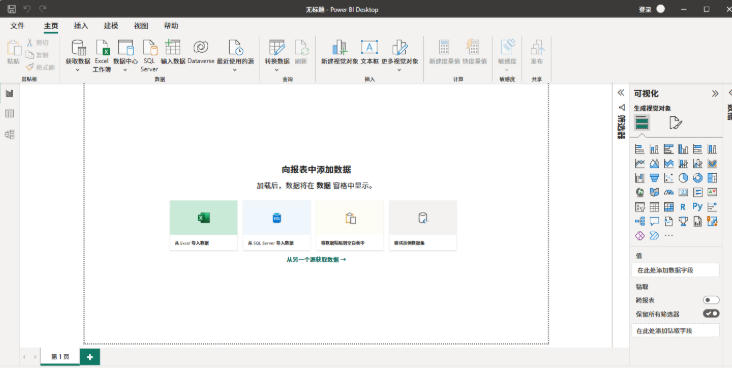Image resolution: width=732 pixels, height=368 pixels.
Task: Select the gauge visual
Action: [x=669, y=192]
